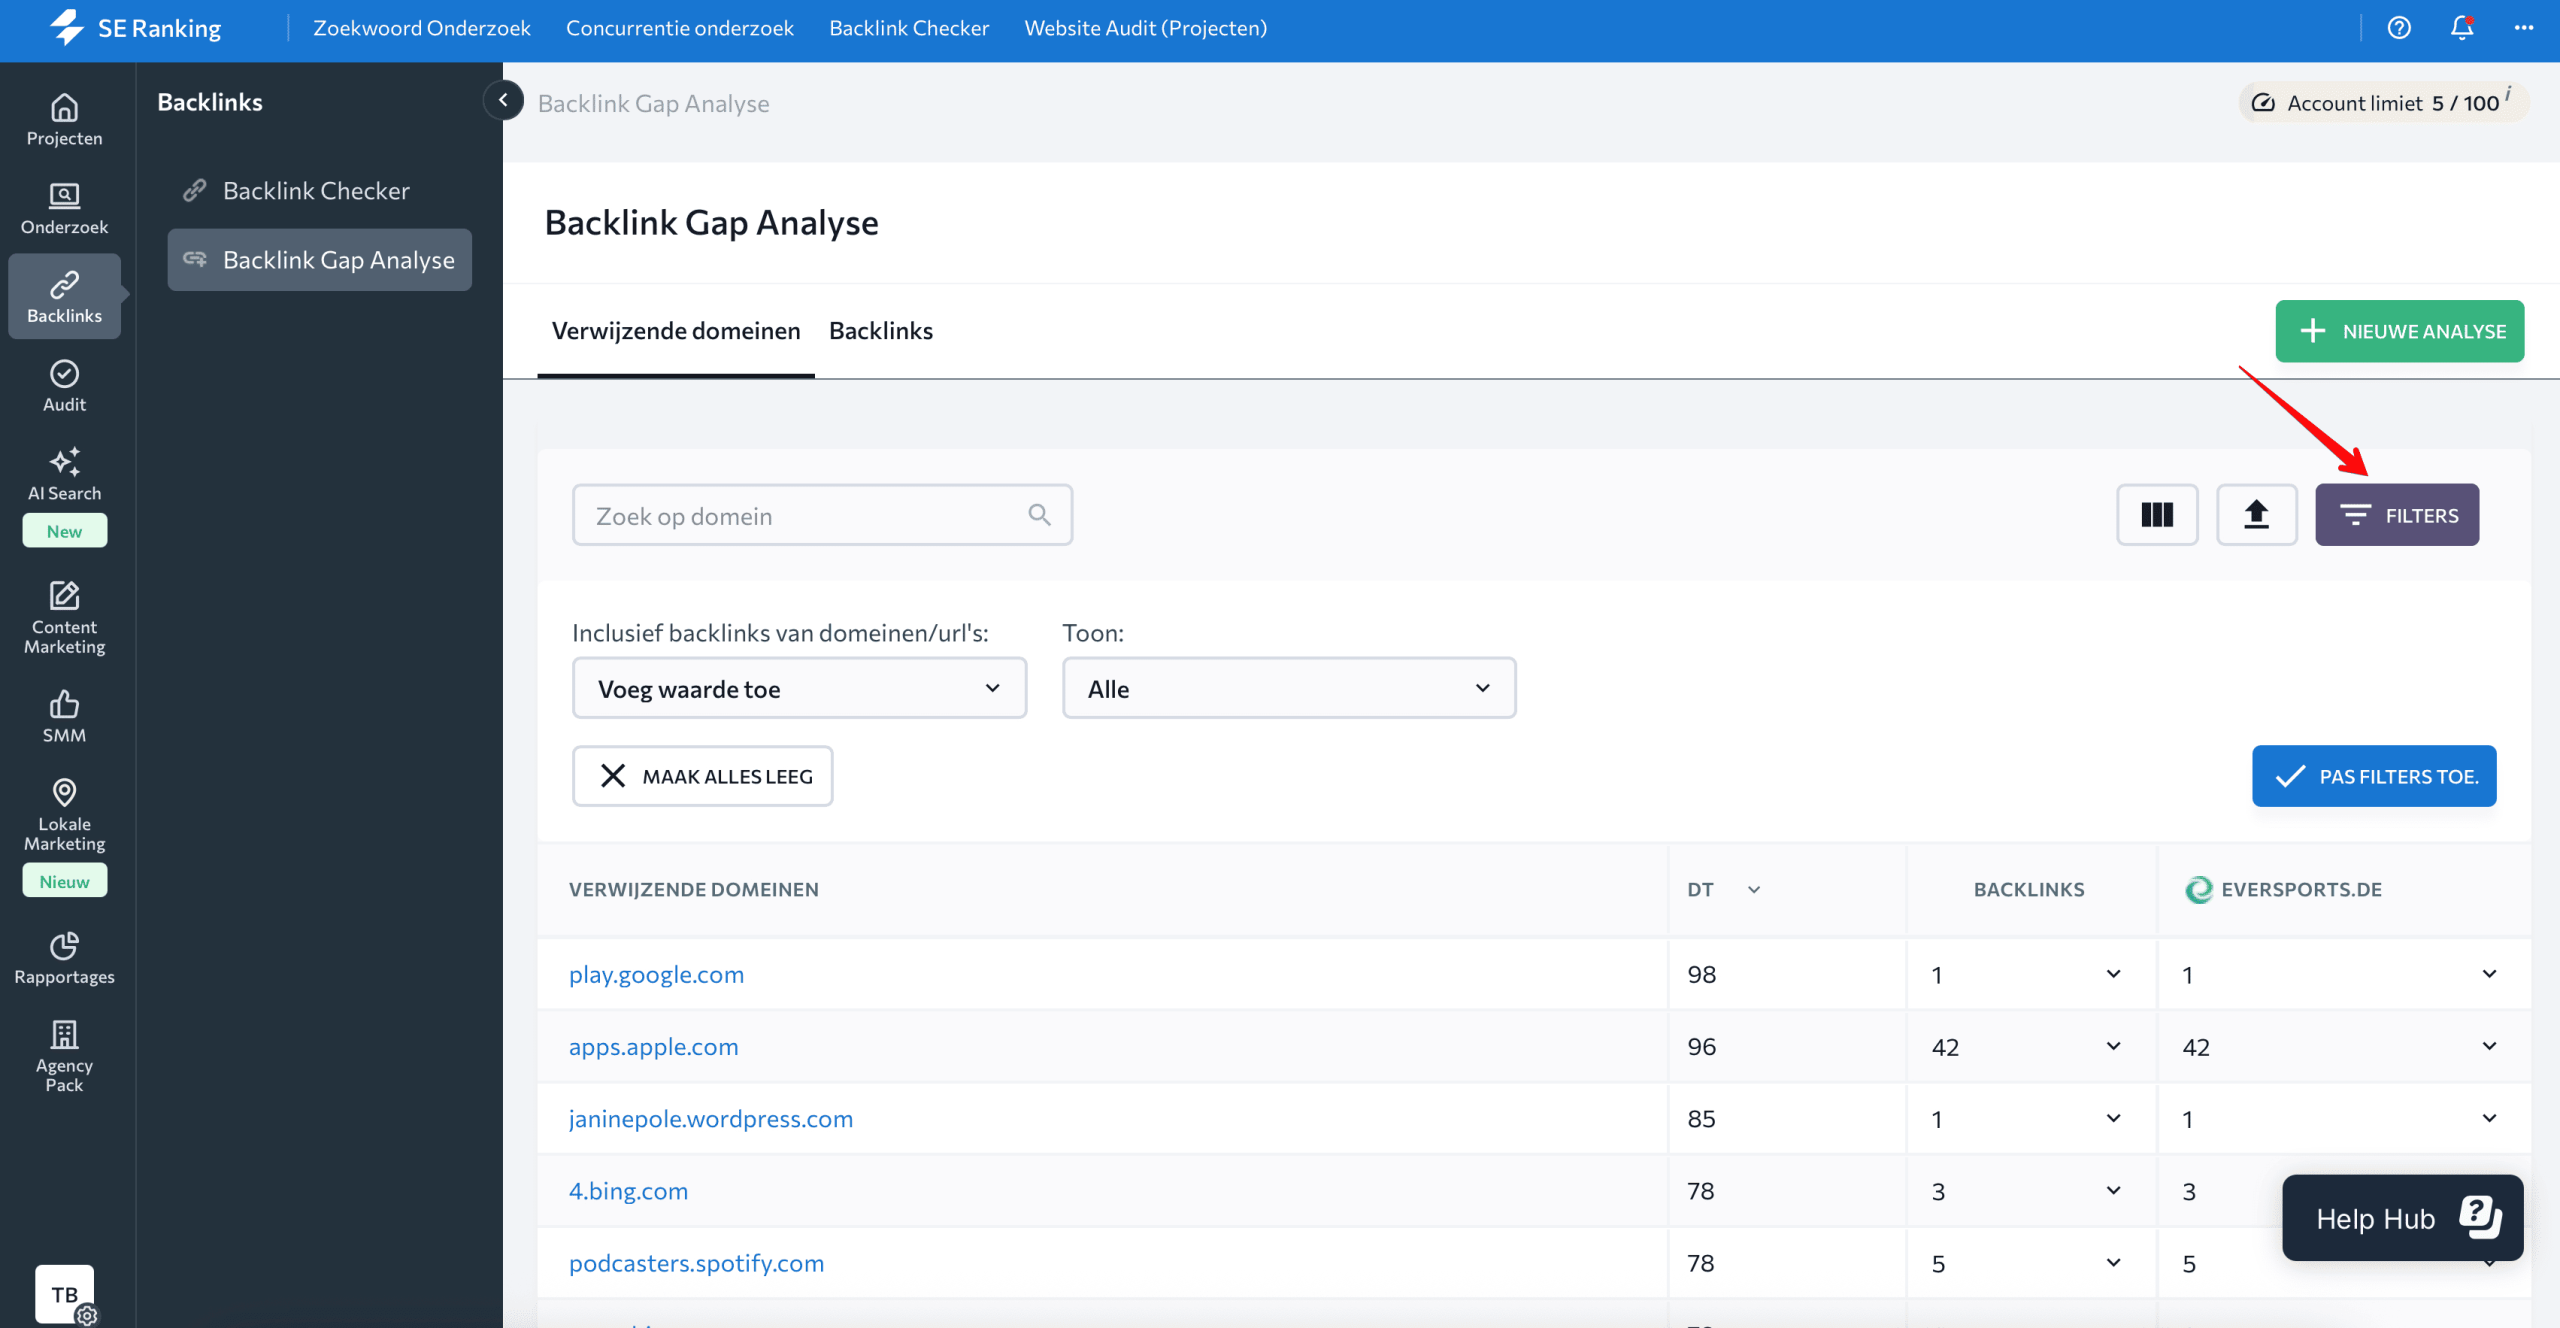The height and width of the screenshot is (1328, 2560).
Task: Select Backlink Gap Analyse side item
Action: coord(319,260)
